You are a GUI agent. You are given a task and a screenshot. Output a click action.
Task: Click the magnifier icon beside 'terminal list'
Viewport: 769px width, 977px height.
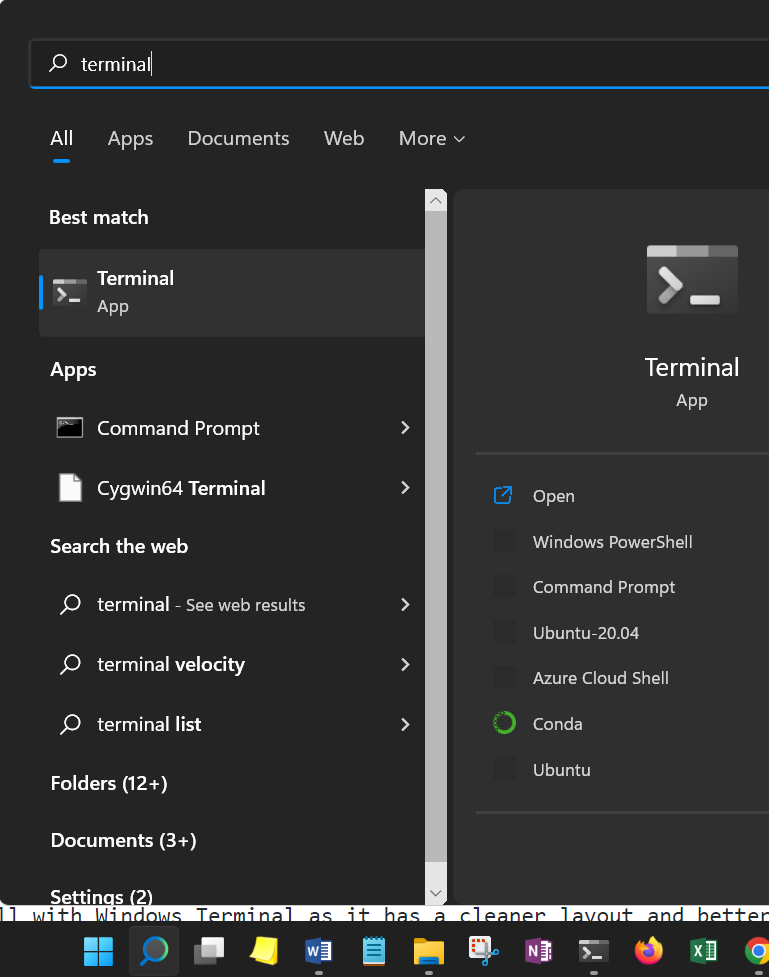click(70, 724)
